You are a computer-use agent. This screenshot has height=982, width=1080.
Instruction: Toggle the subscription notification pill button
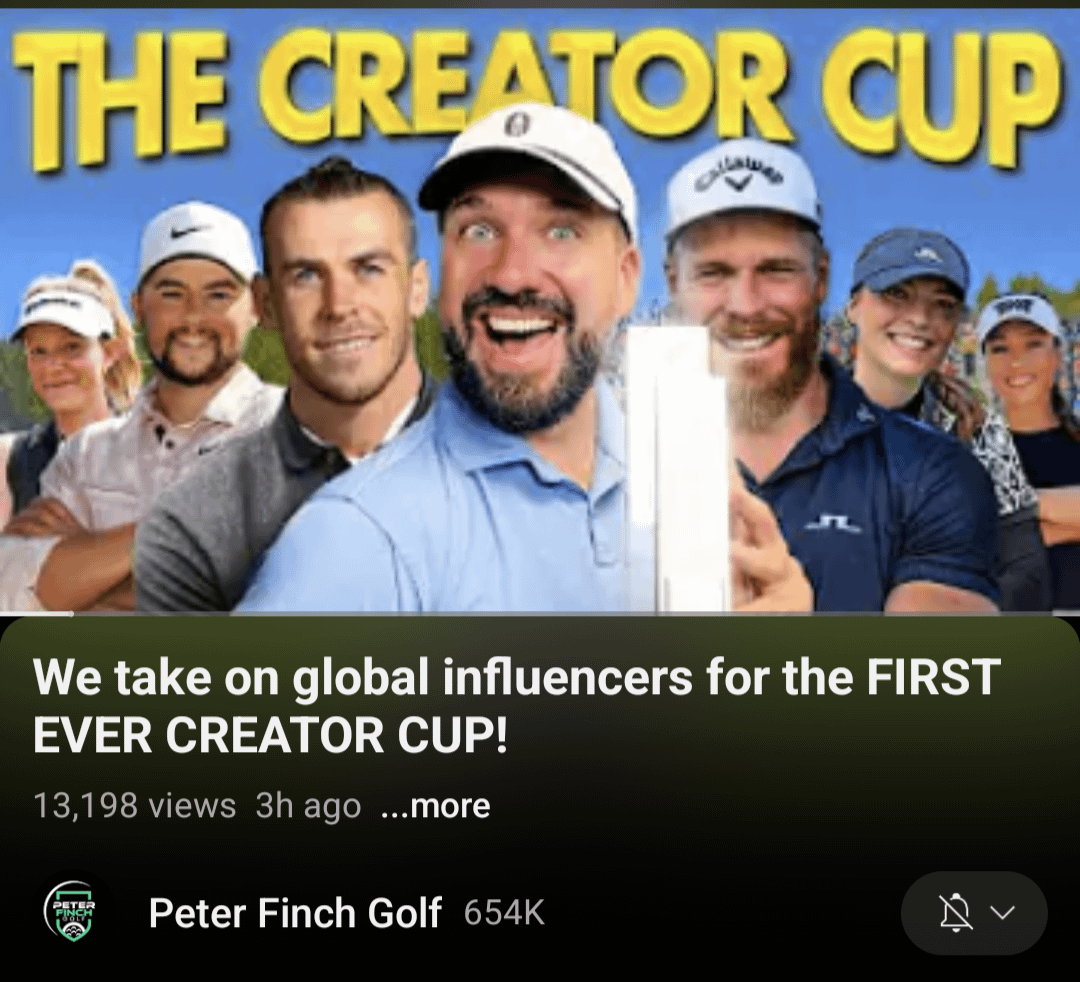click(974, 913)
